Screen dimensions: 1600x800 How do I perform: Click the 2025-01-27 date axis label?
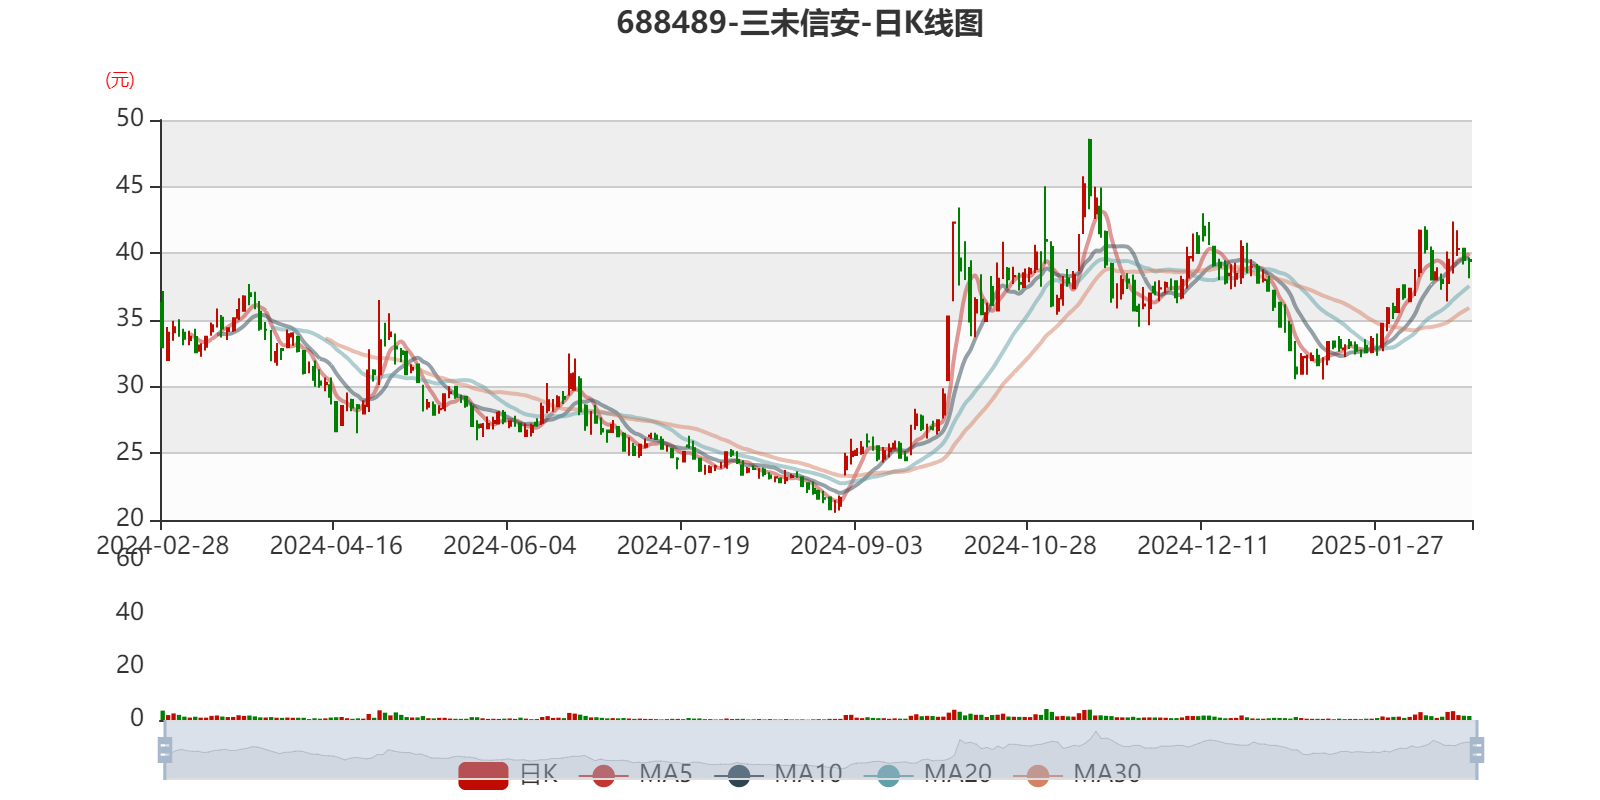(x=1377, y=546)
